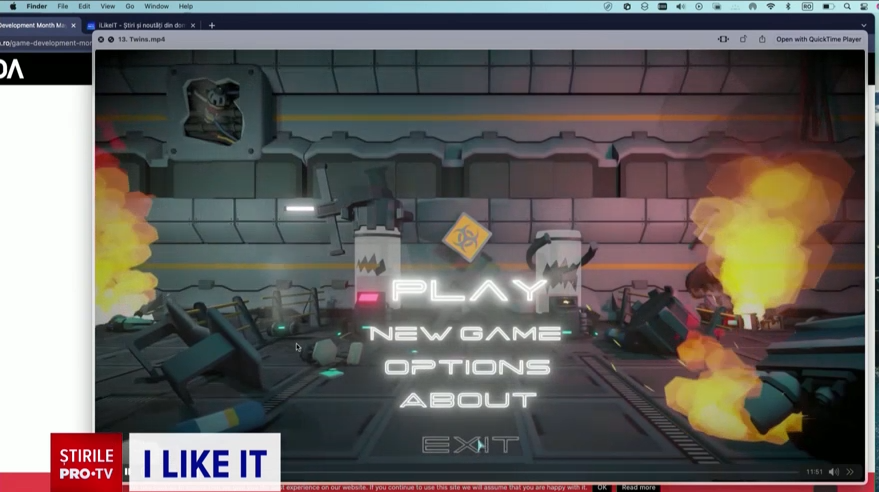The width and height of the screenshot is (879, 492).
Task: Open macOS system volume icon in menu bar
Action: coord(680,6)
